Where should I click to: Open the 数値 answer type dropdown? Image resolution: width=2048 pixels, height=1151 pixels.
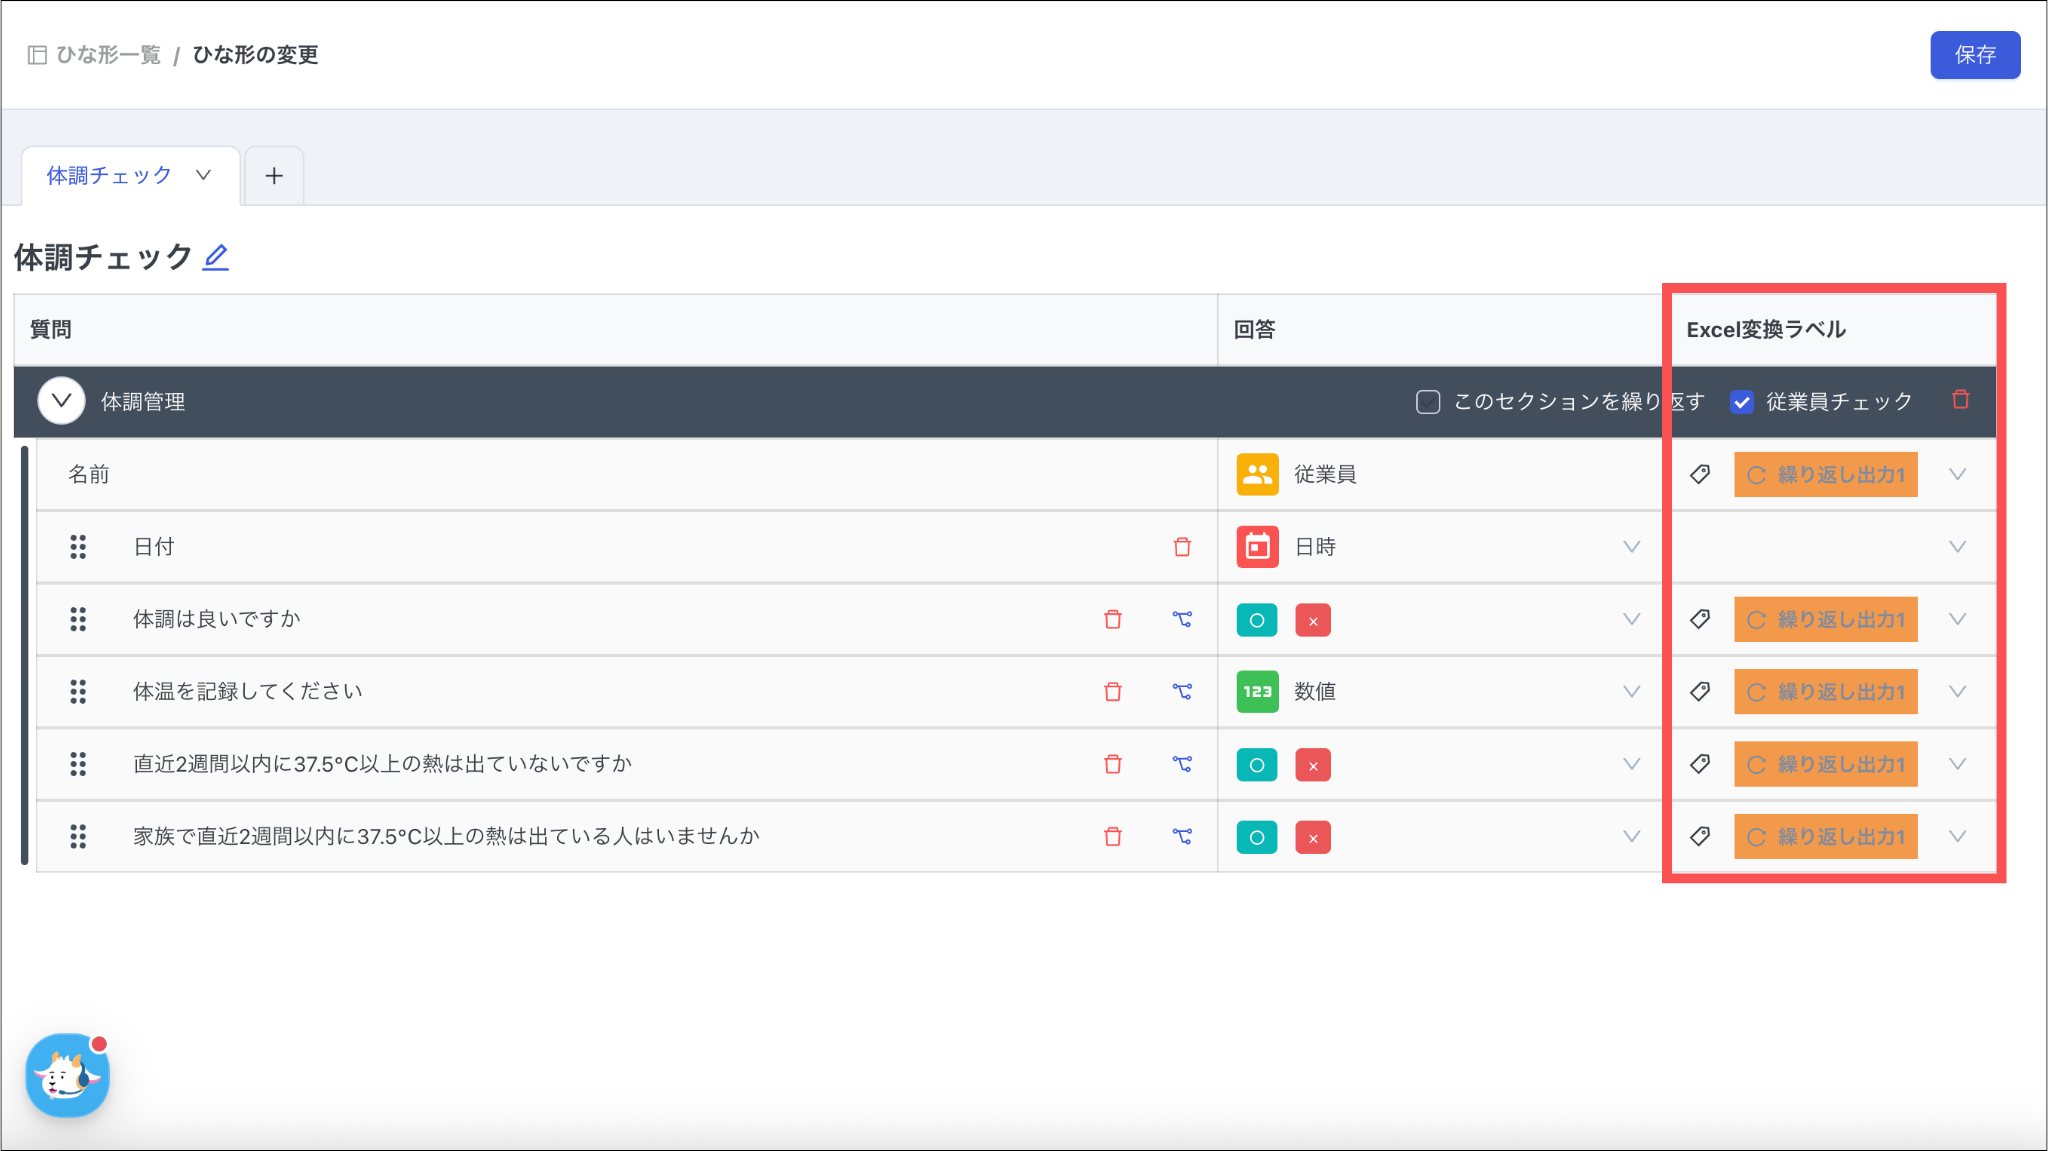pyautogui.click(x=1631, y=692)
